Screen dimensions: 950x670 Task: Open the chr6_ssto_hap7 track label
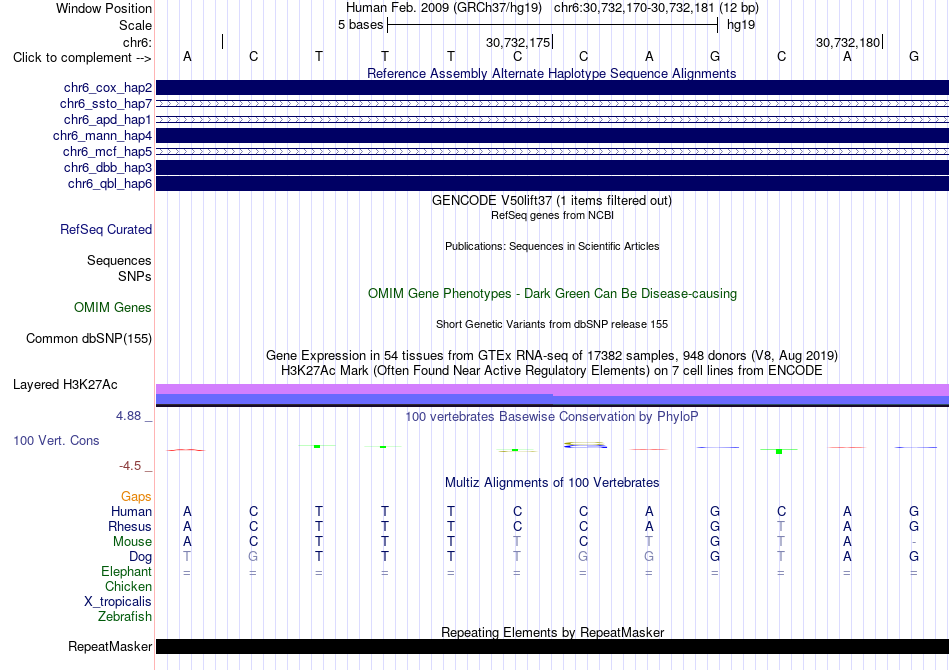tap(106, 104)
